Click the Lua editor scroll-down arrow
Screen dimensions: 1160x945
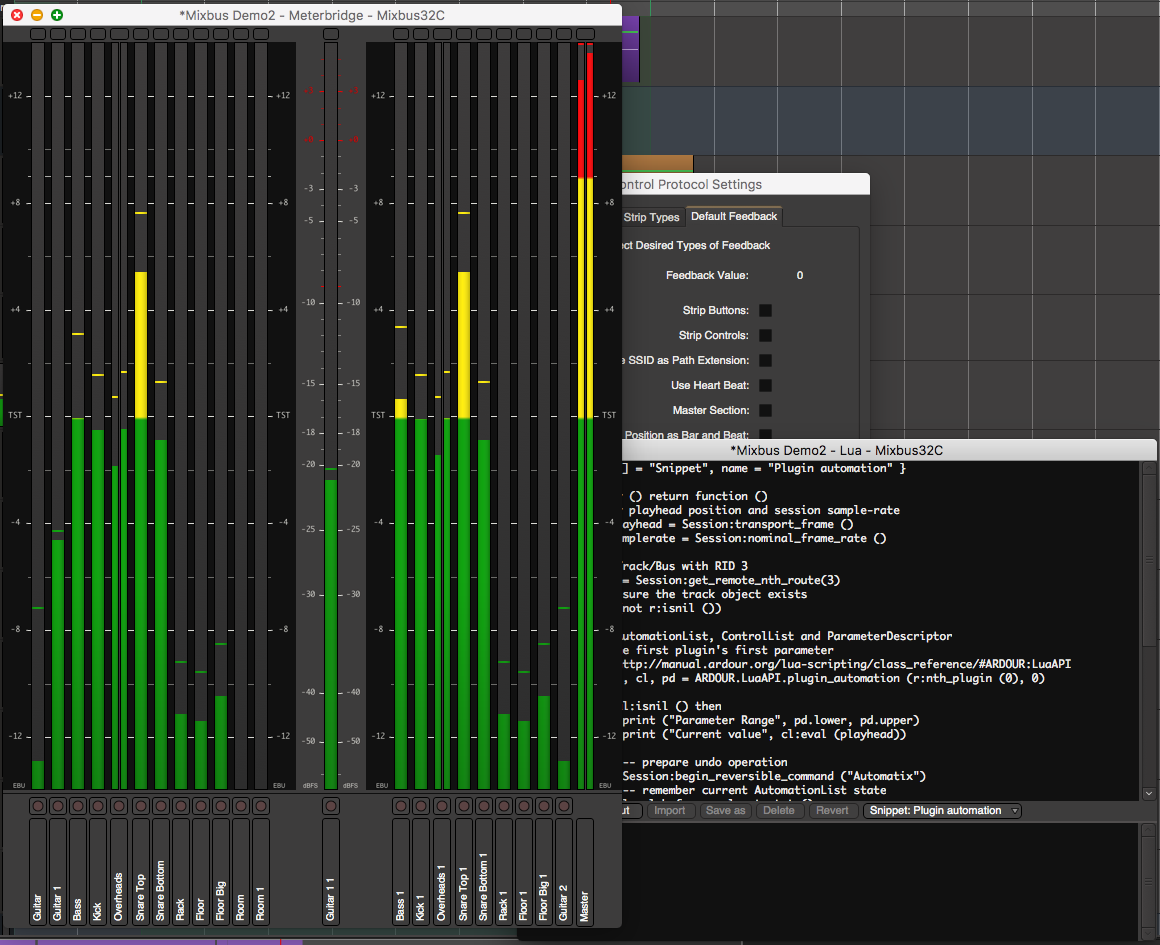pos(1148,792)
